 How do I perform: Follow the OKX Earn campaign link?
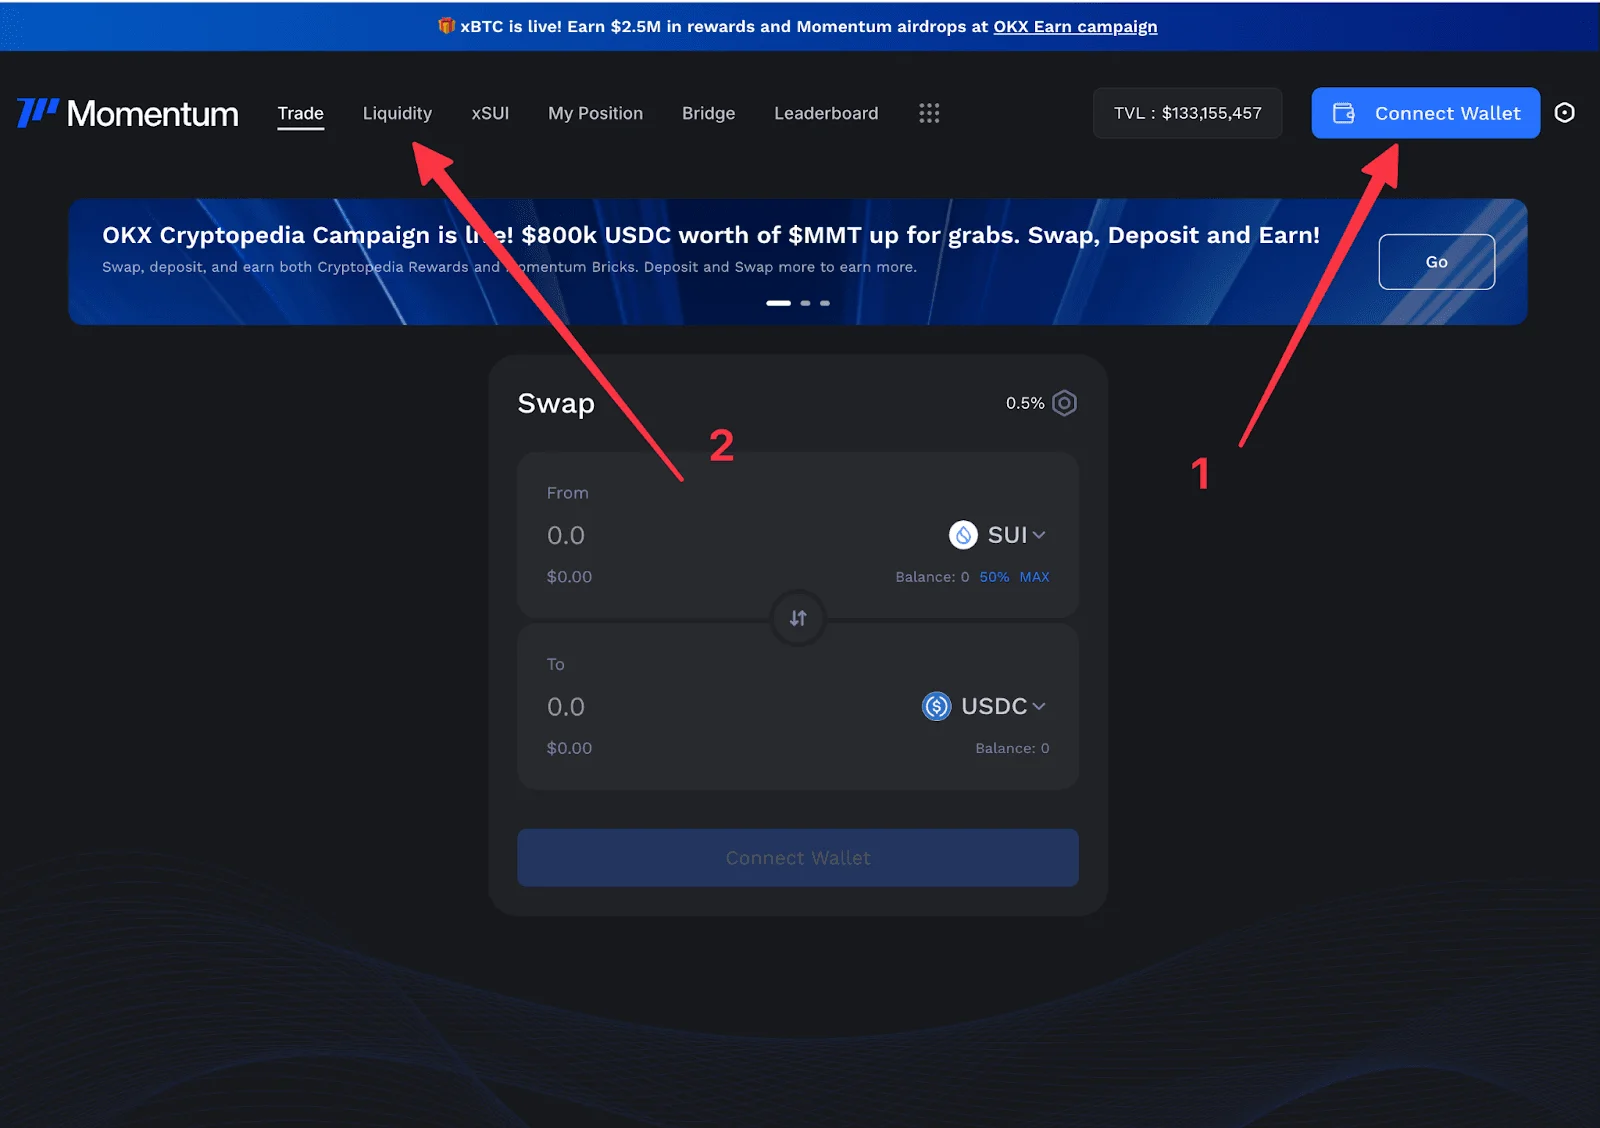[1075, 26]
